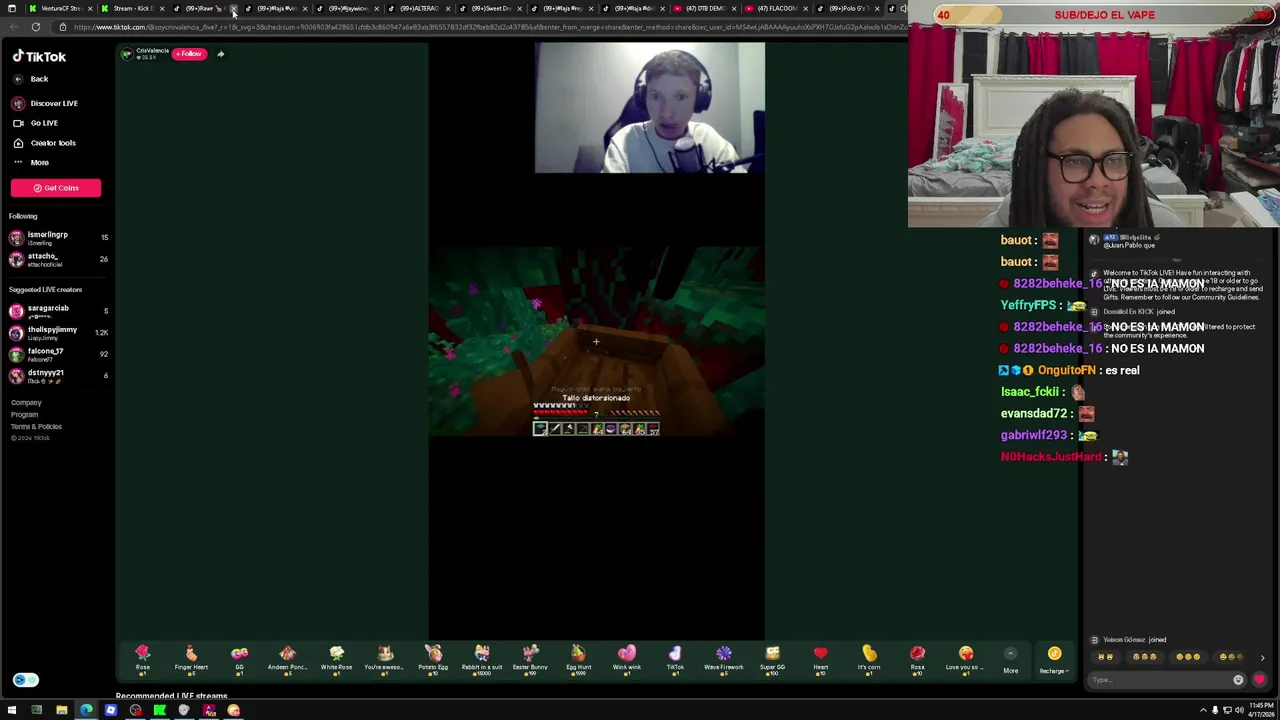The image size is (1280, 720).
Task: Go back using the Back arrow
Action: [x=30, y=79]
